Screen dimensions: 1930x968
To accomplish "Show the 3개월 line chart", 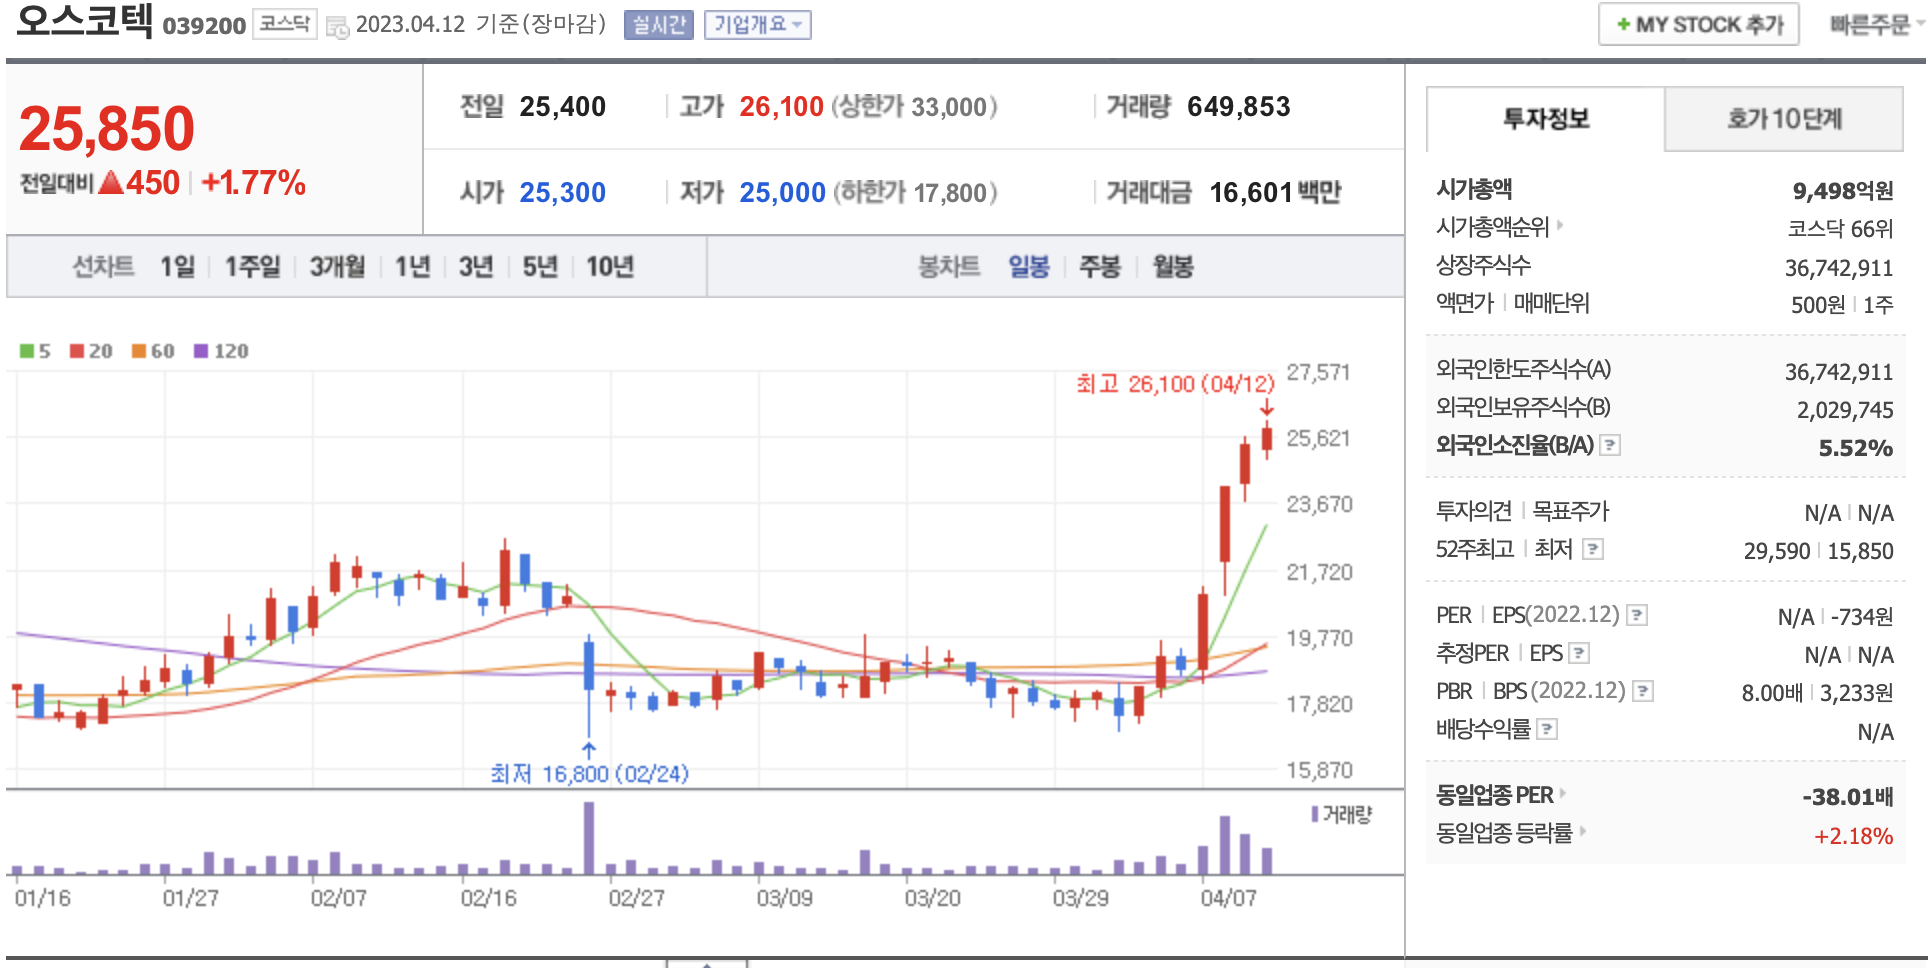I will point(337,267).
